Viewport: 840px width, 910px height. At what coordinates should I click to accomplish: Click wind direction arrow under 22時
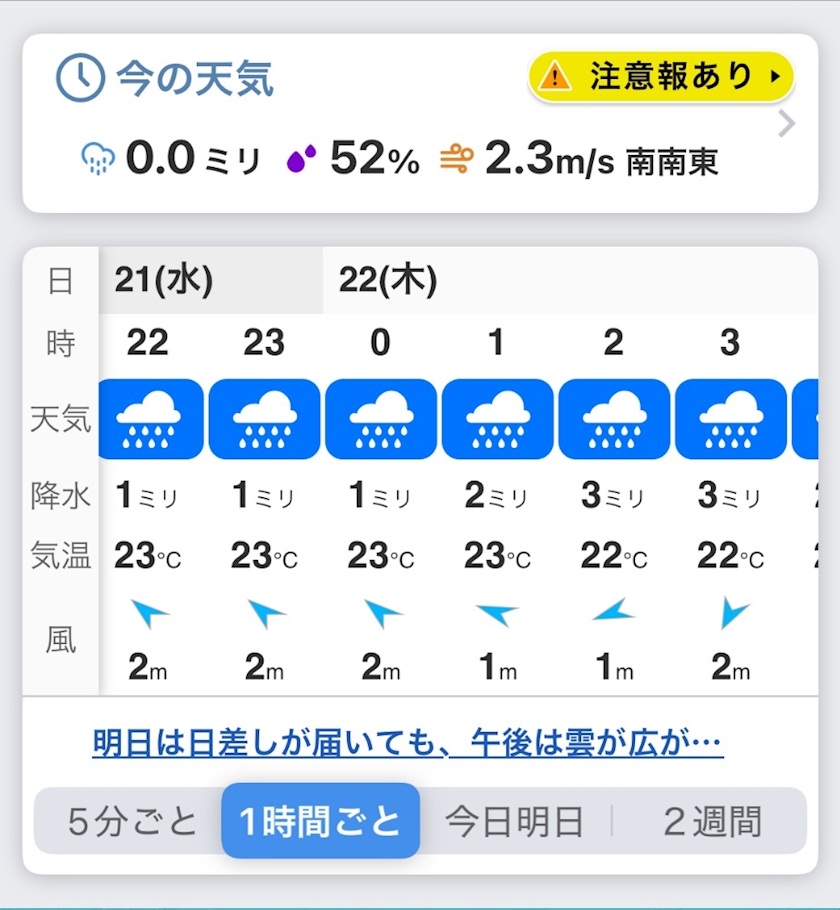tap(150, 613)
